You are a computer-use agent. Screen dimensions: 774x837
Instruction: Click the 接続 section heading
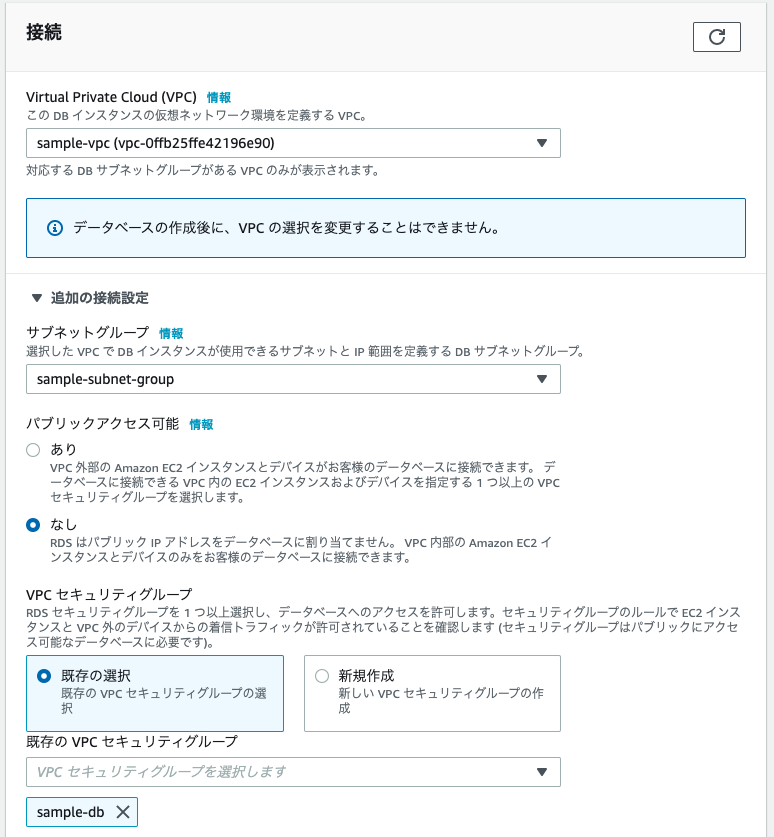[x=44, y=33]
